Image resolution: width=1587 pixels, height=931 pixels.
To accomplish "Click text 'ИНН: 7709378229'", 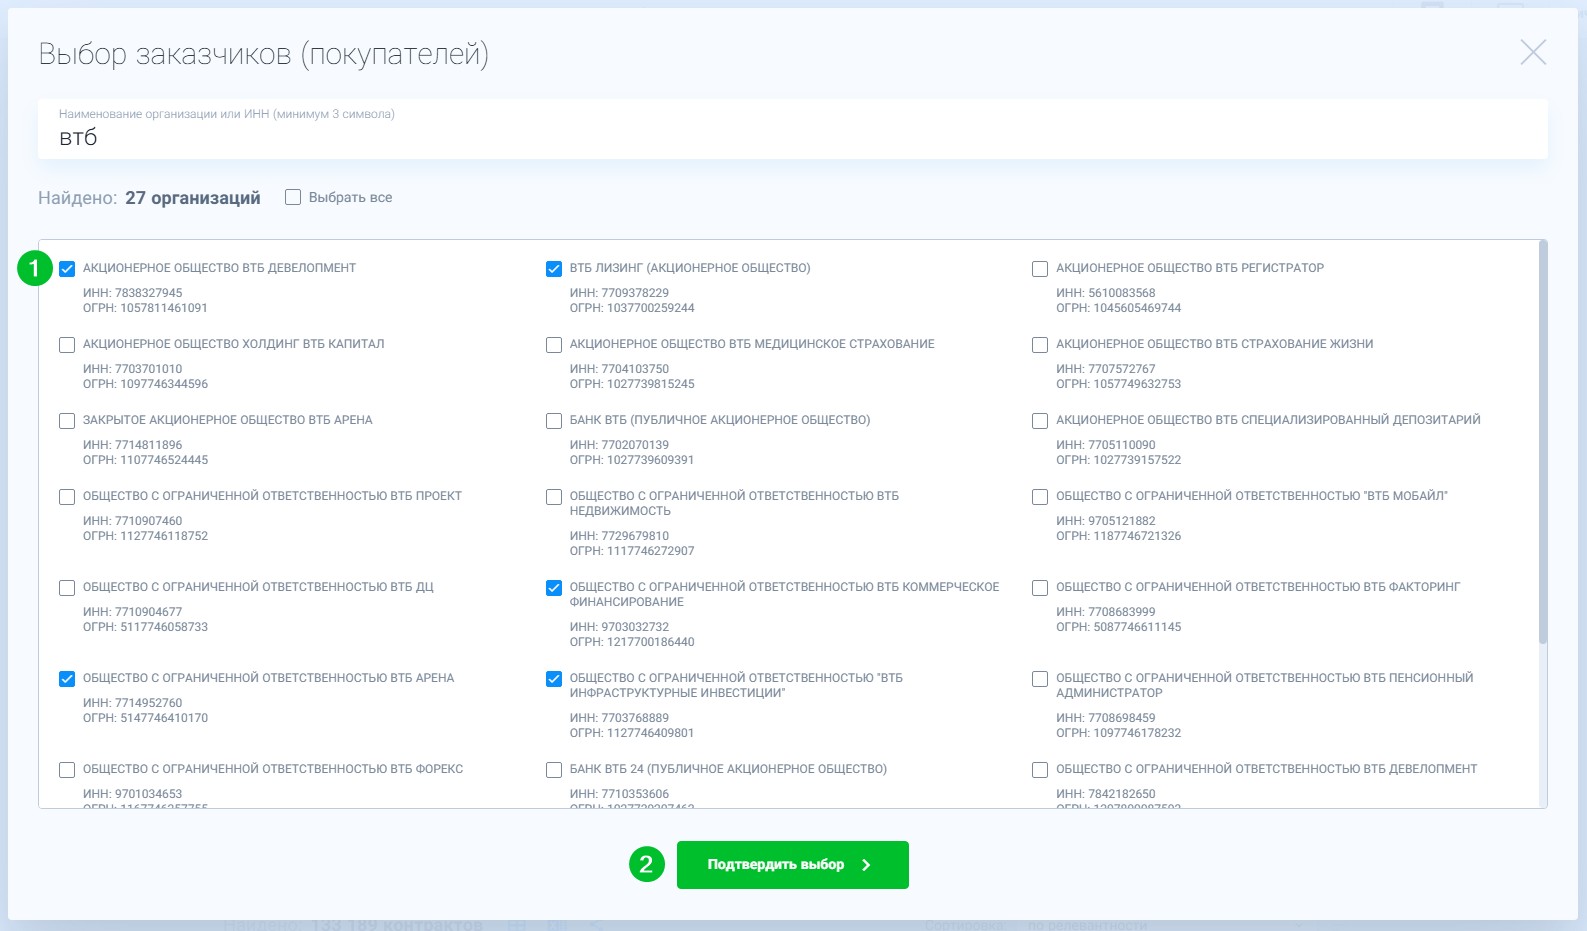I will [x=619, y=293].
